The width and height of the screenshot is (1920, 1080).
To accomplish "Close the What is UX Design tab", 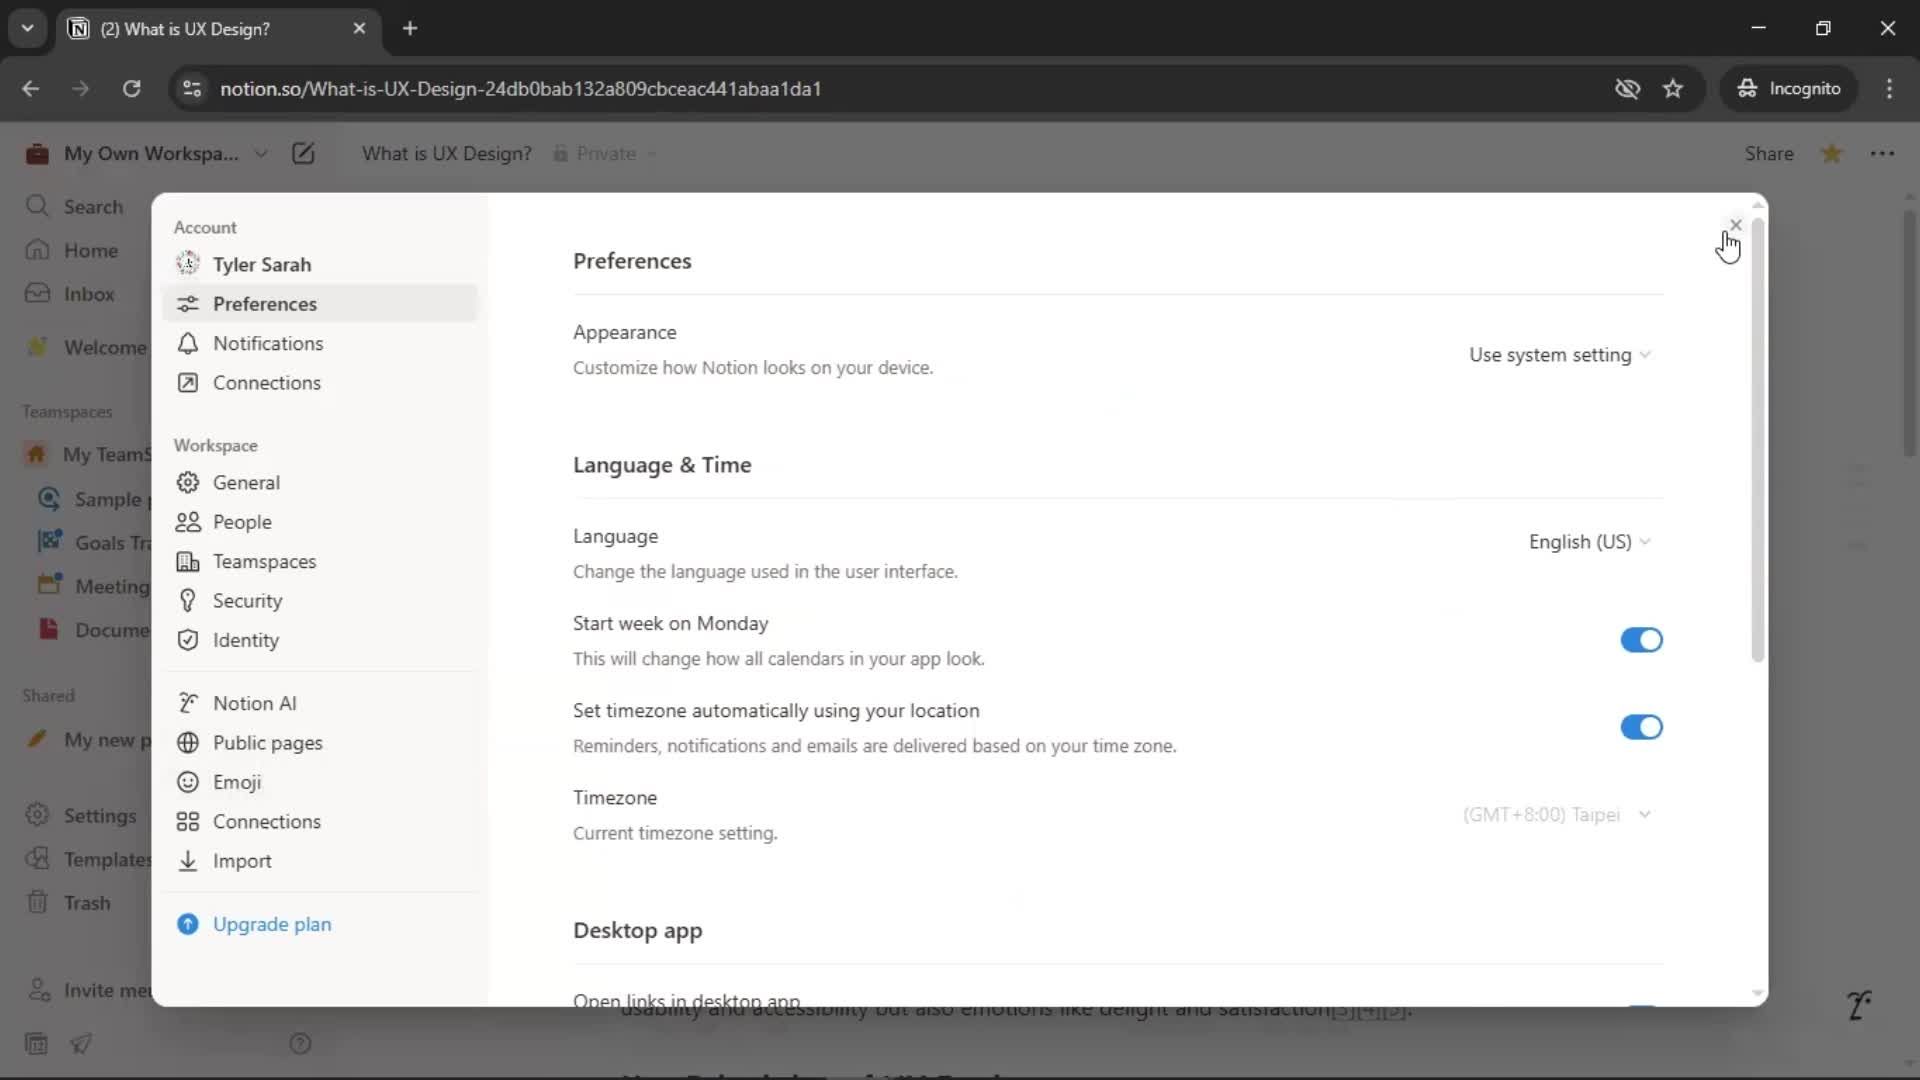I will 359,28.
